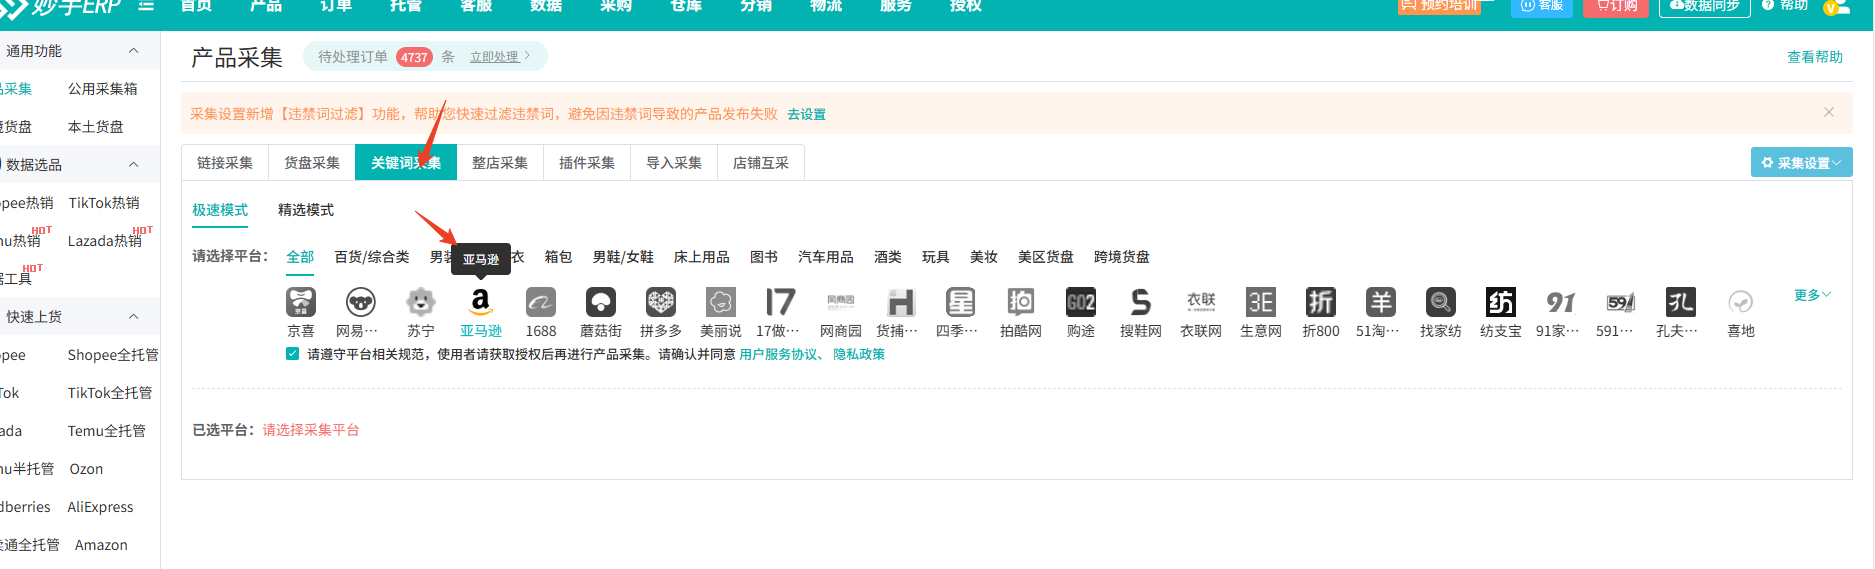Image resolution: width=1875 pixels, height=569 pixels.
Task: Filter platforms by 男鞋/女鞋 category
Action: 623,257
